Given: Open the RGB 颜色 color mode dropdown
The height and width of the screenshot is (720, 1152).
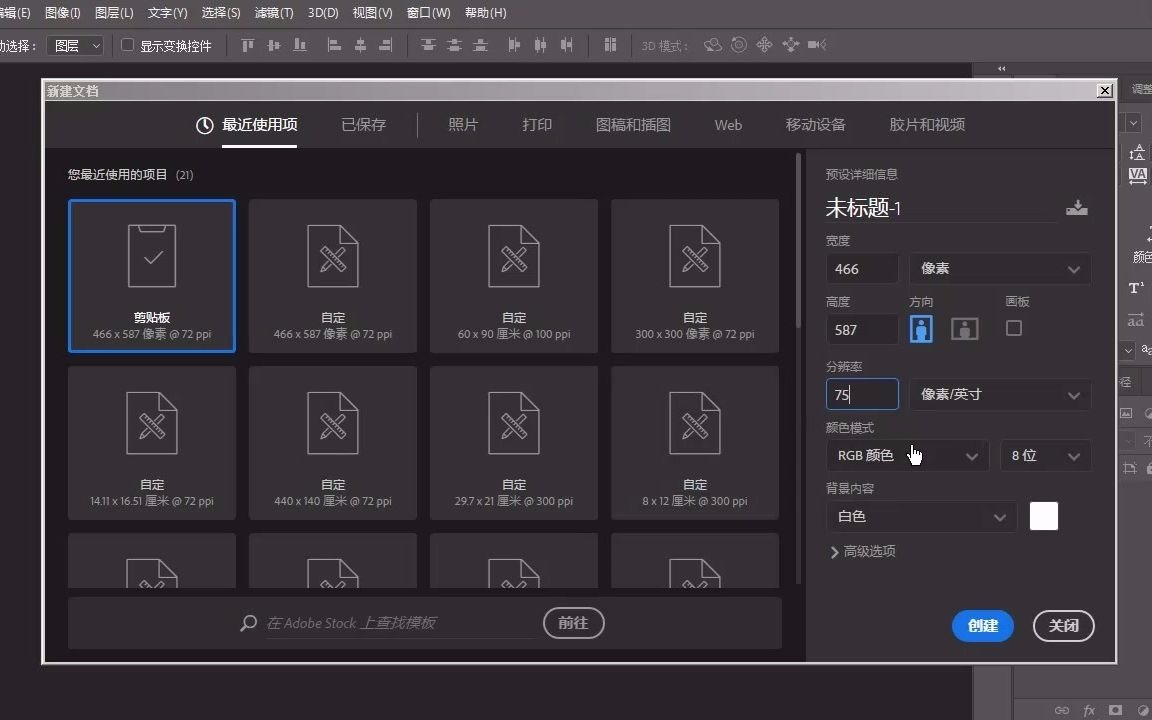Looking at the screenshot, I should 907,455.
